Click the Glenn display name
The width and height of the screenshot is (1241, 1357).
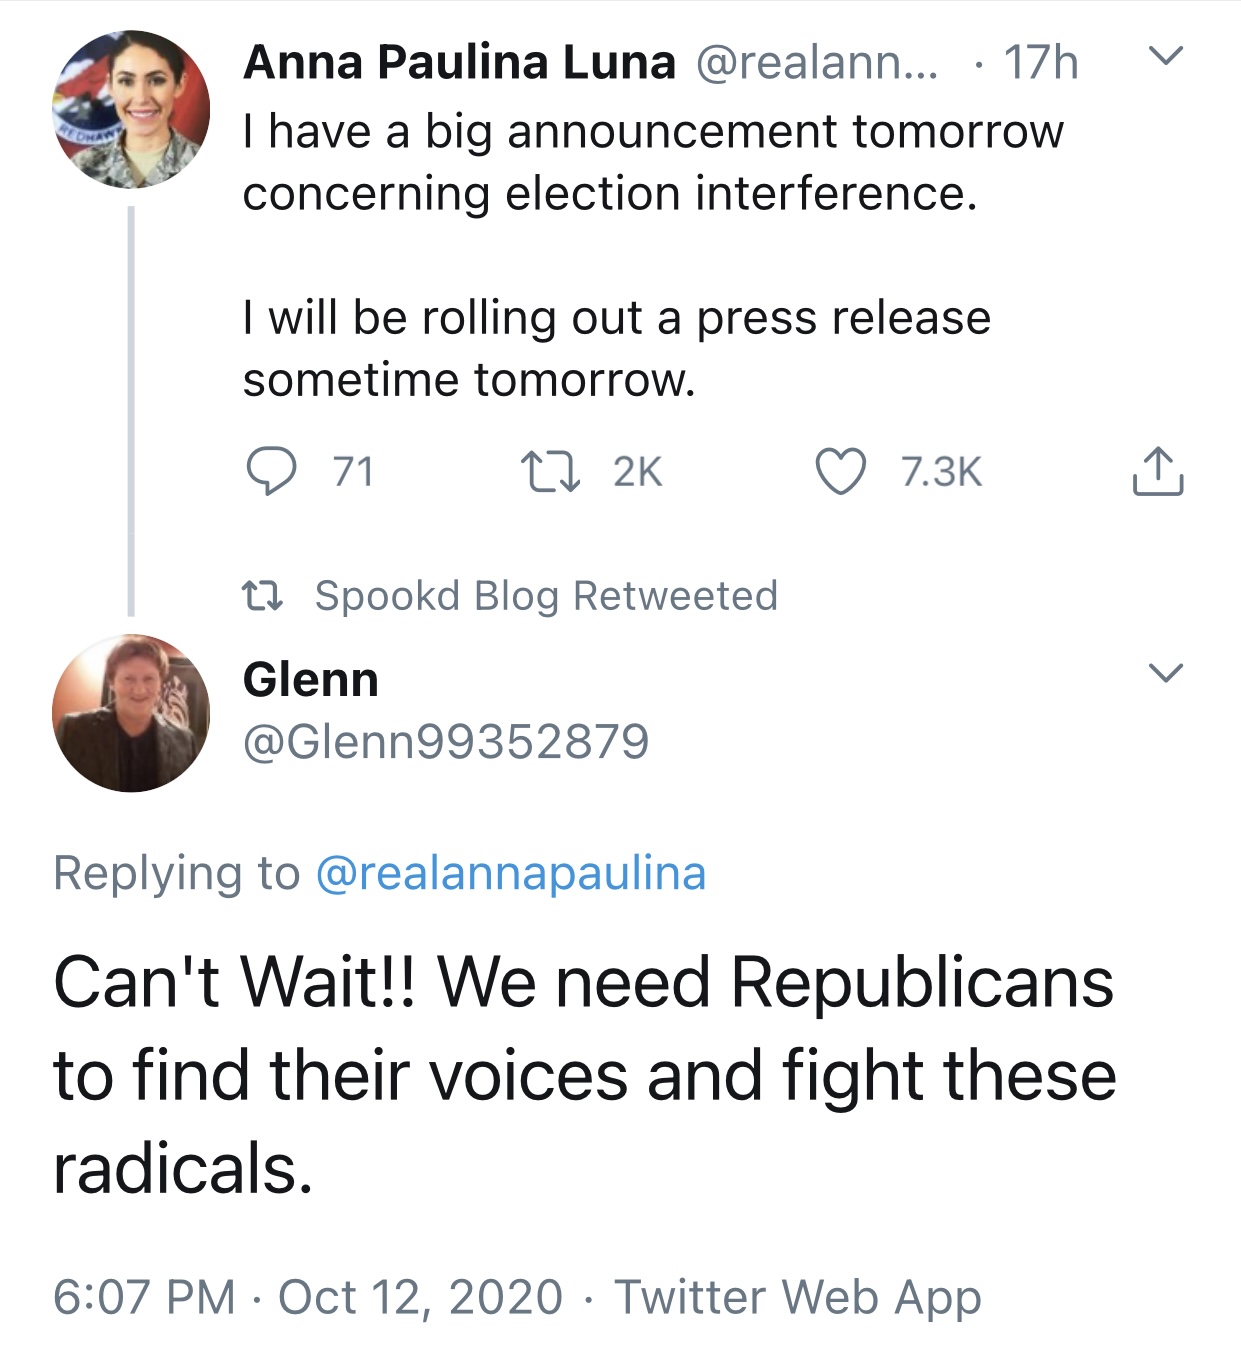311,680
